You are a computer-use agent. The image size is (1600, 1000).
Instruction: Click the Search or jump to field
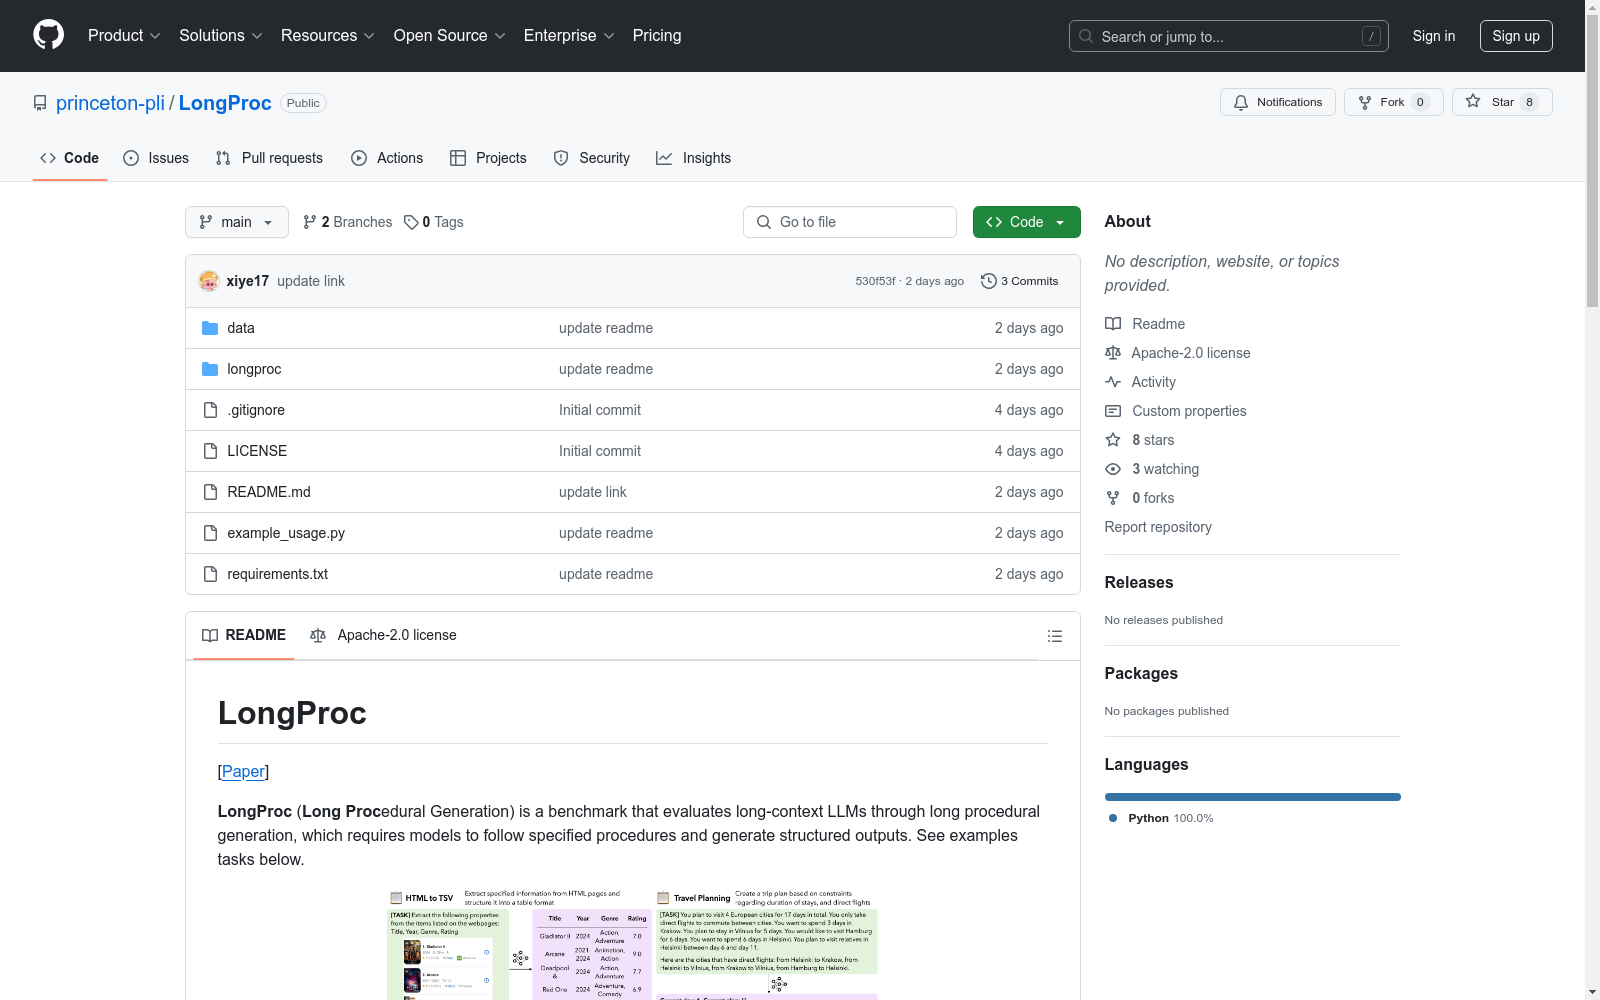1229,36
